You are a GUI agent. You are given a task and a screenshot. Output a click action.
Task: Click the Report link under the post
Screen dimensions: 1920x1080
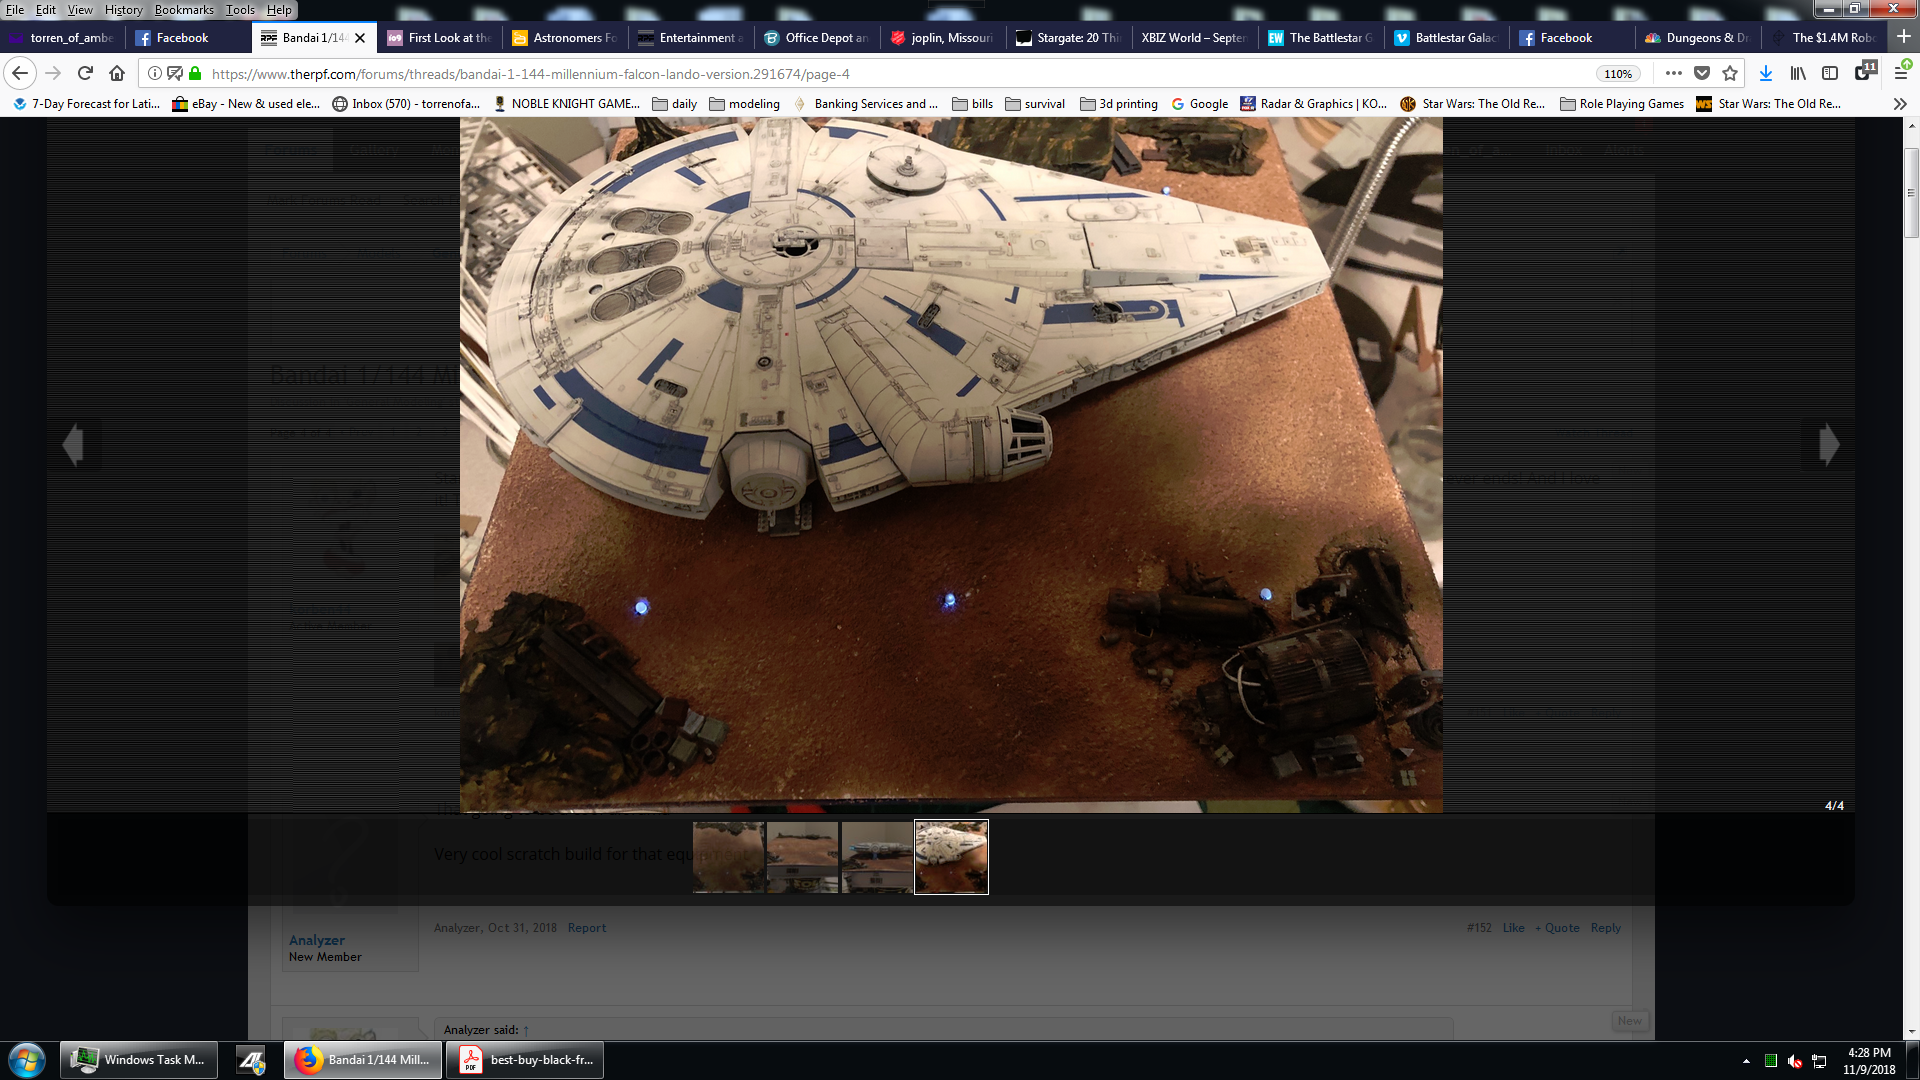[587, 928]
